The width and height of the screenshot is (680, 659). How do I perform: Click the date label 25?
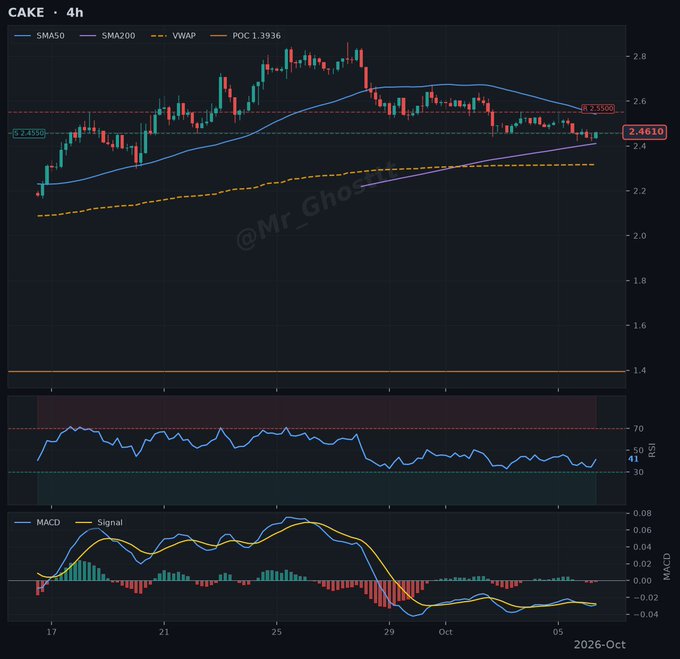coord(277,632)
